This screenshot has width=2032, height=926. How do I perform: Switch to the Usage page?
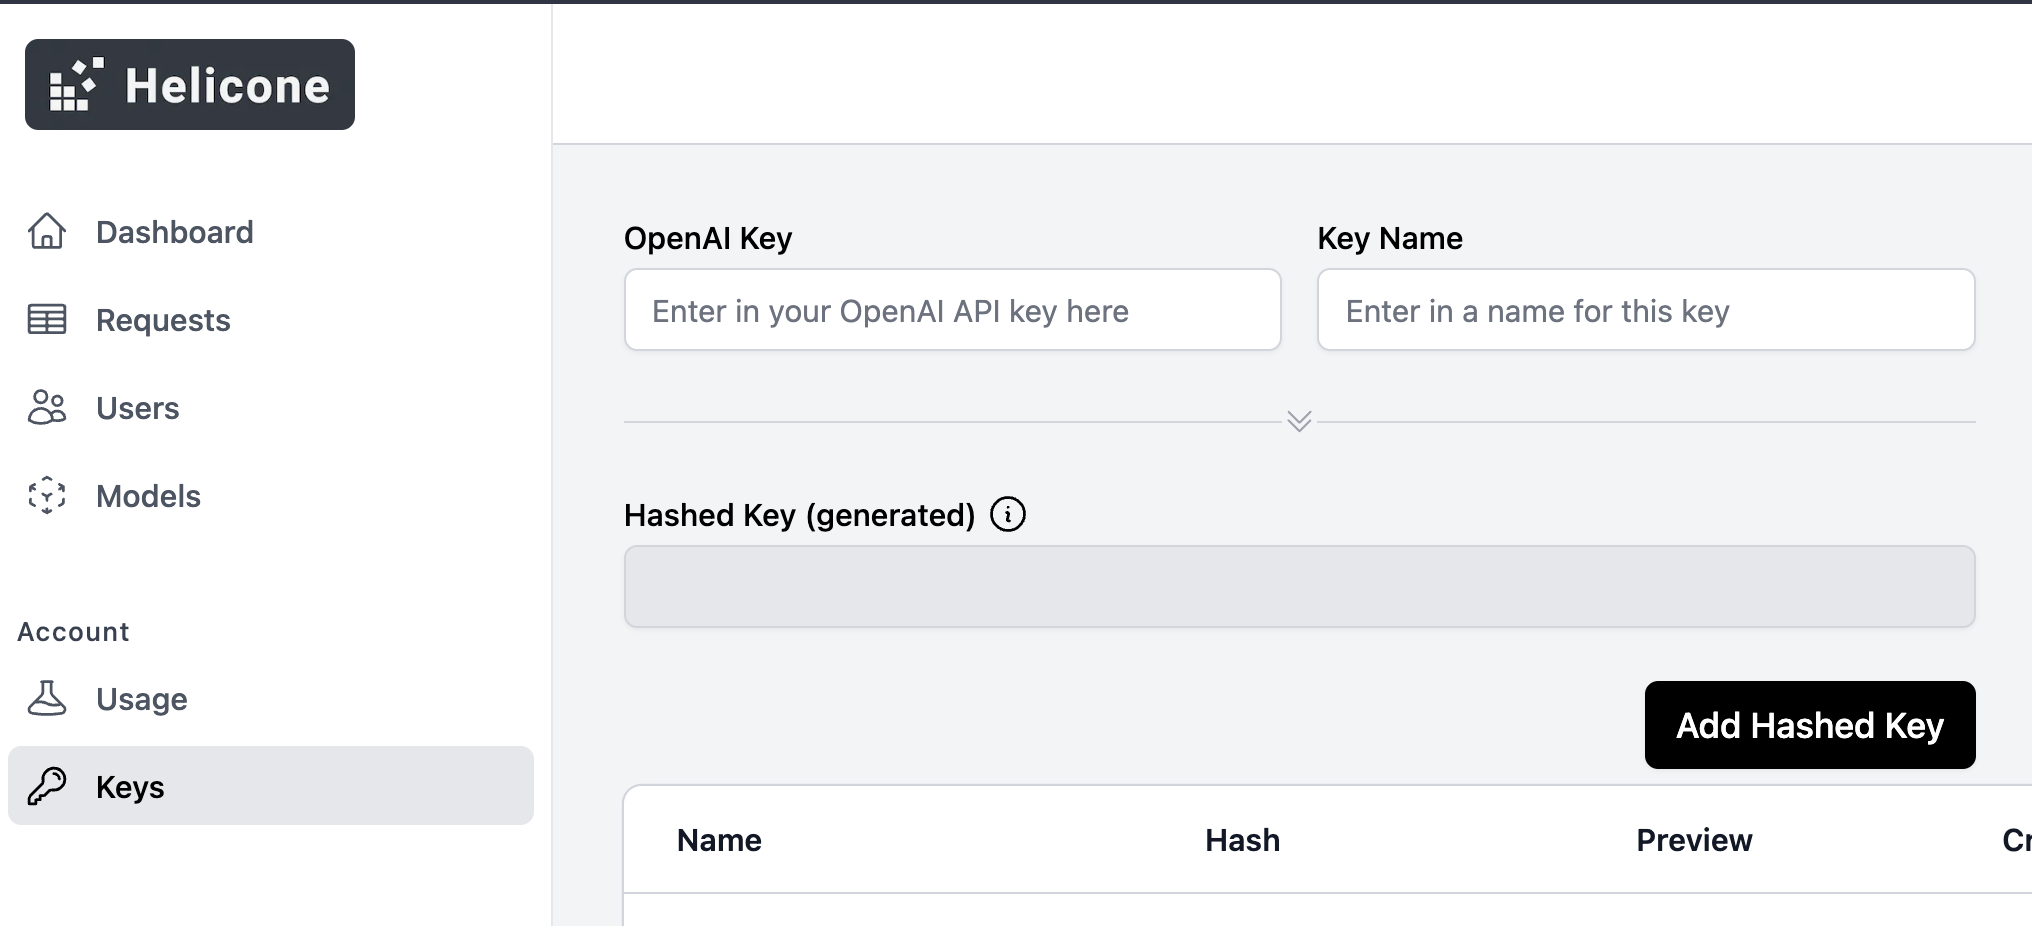coord(141,699)
